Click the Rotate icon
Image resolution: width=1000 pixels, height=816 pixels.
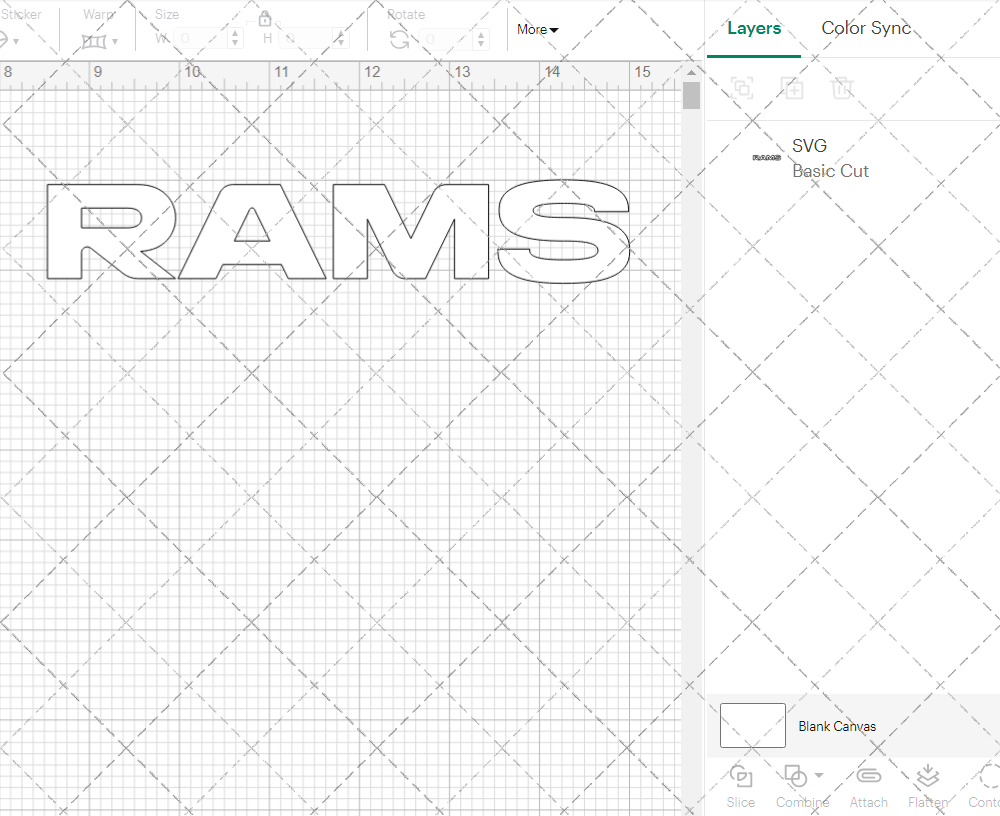pyautogui.click(x=400, y=40)
